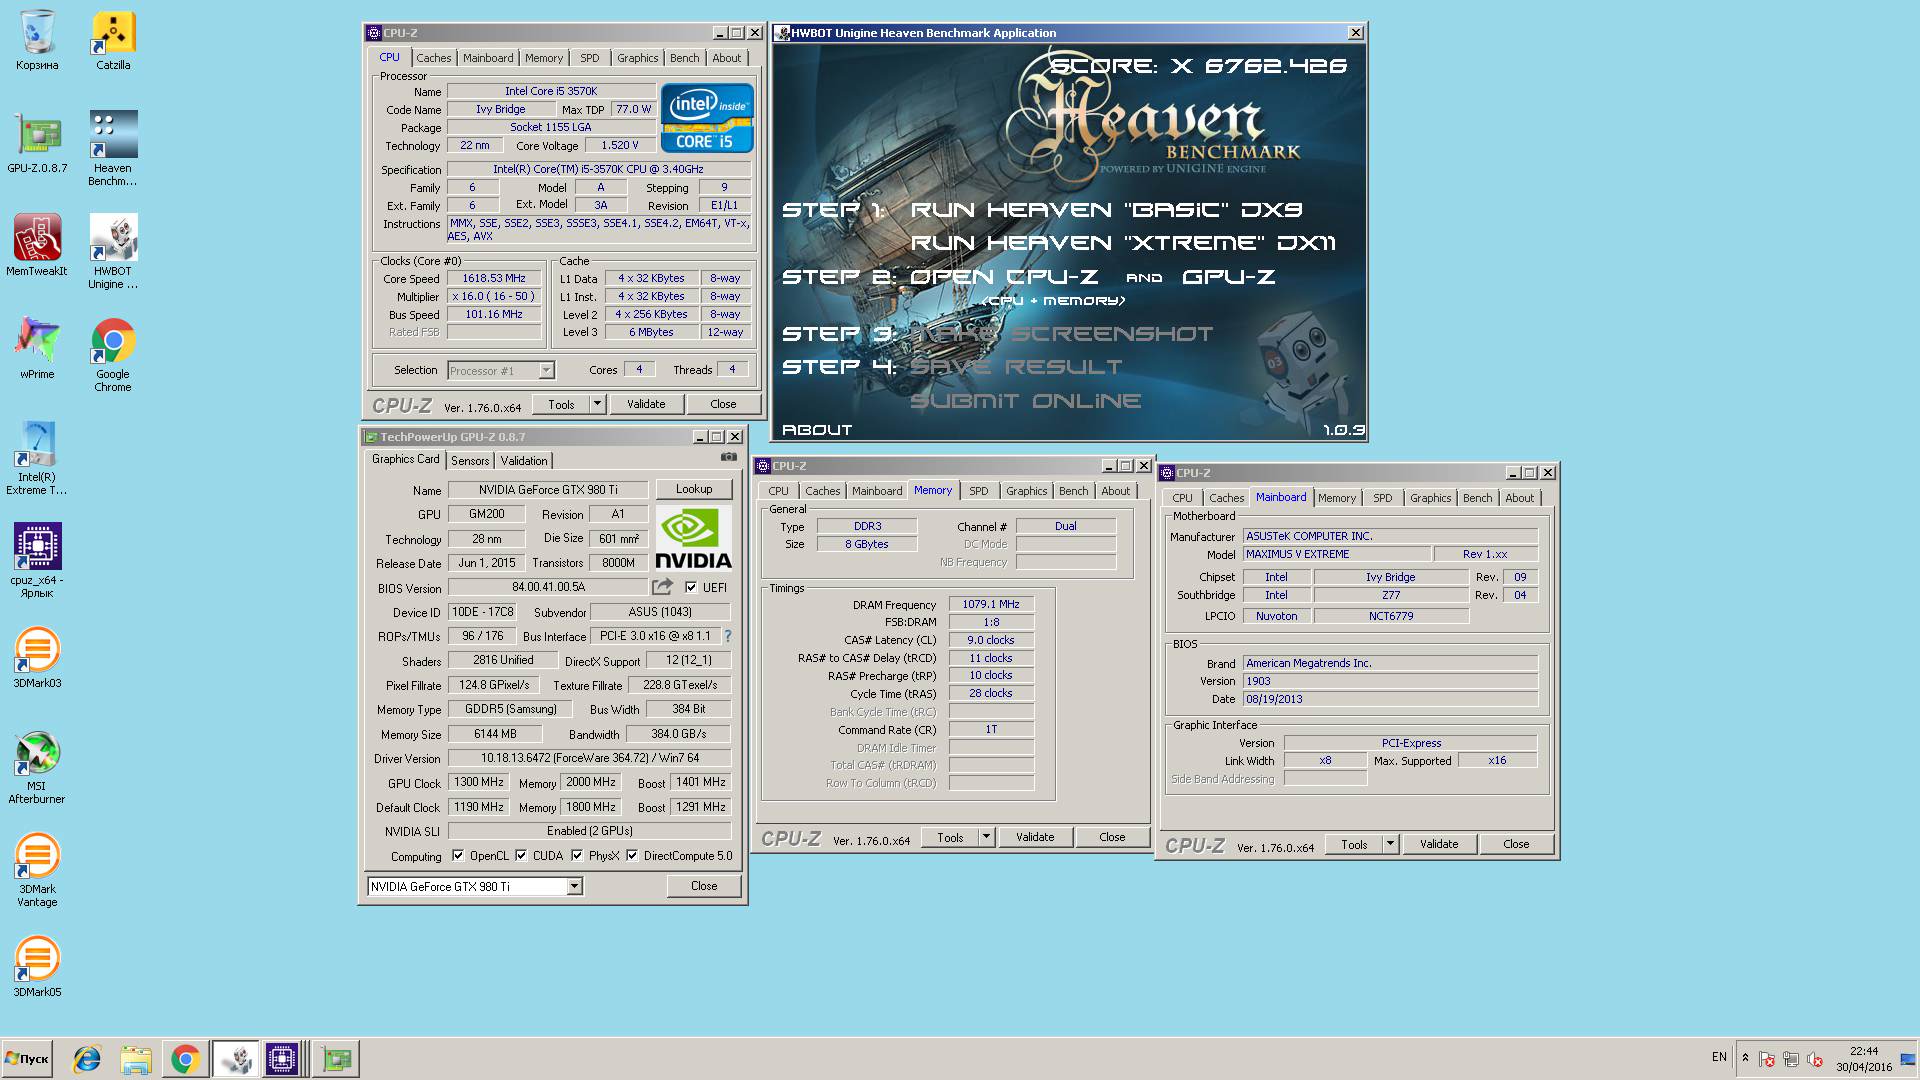
Task: Switch to Chrome on the taskbar
Action: coord(185,1058)
